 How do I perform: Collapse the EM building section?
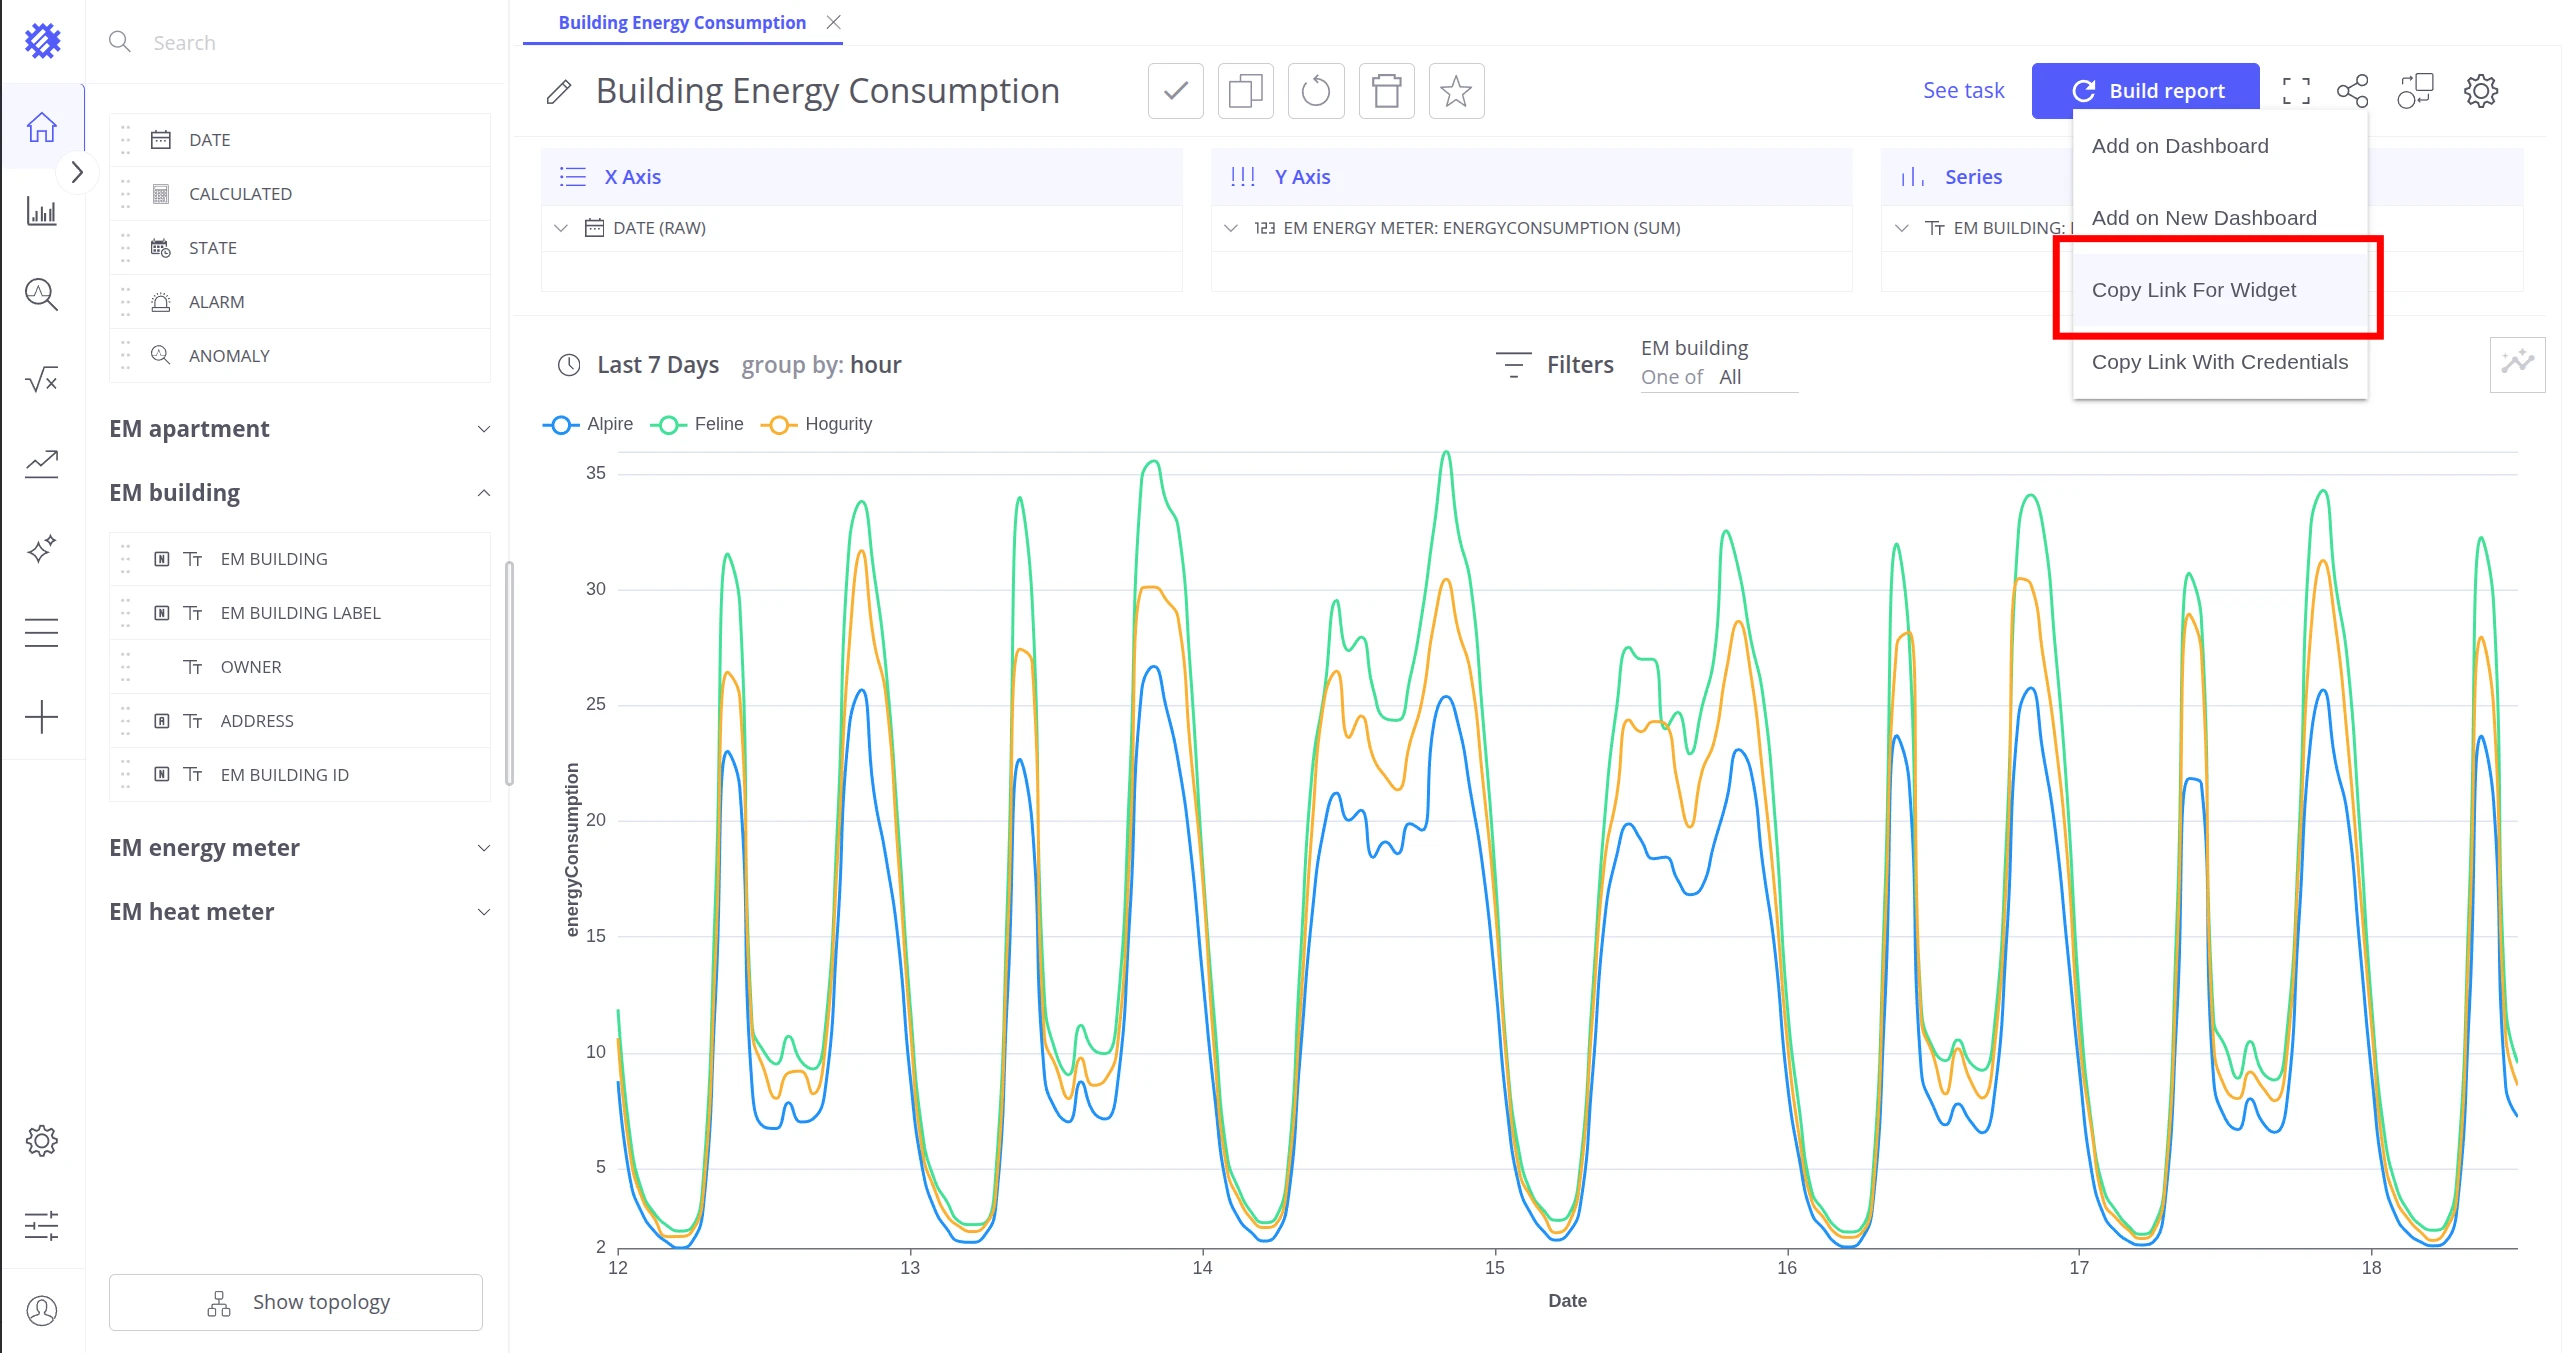tap(299, 493)
